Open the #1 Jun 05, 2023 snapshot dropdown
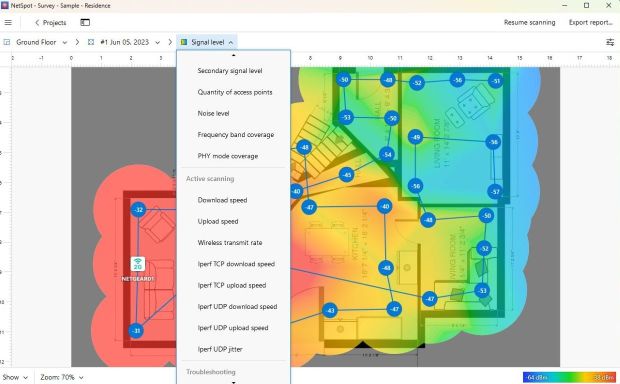 point(130,42)
